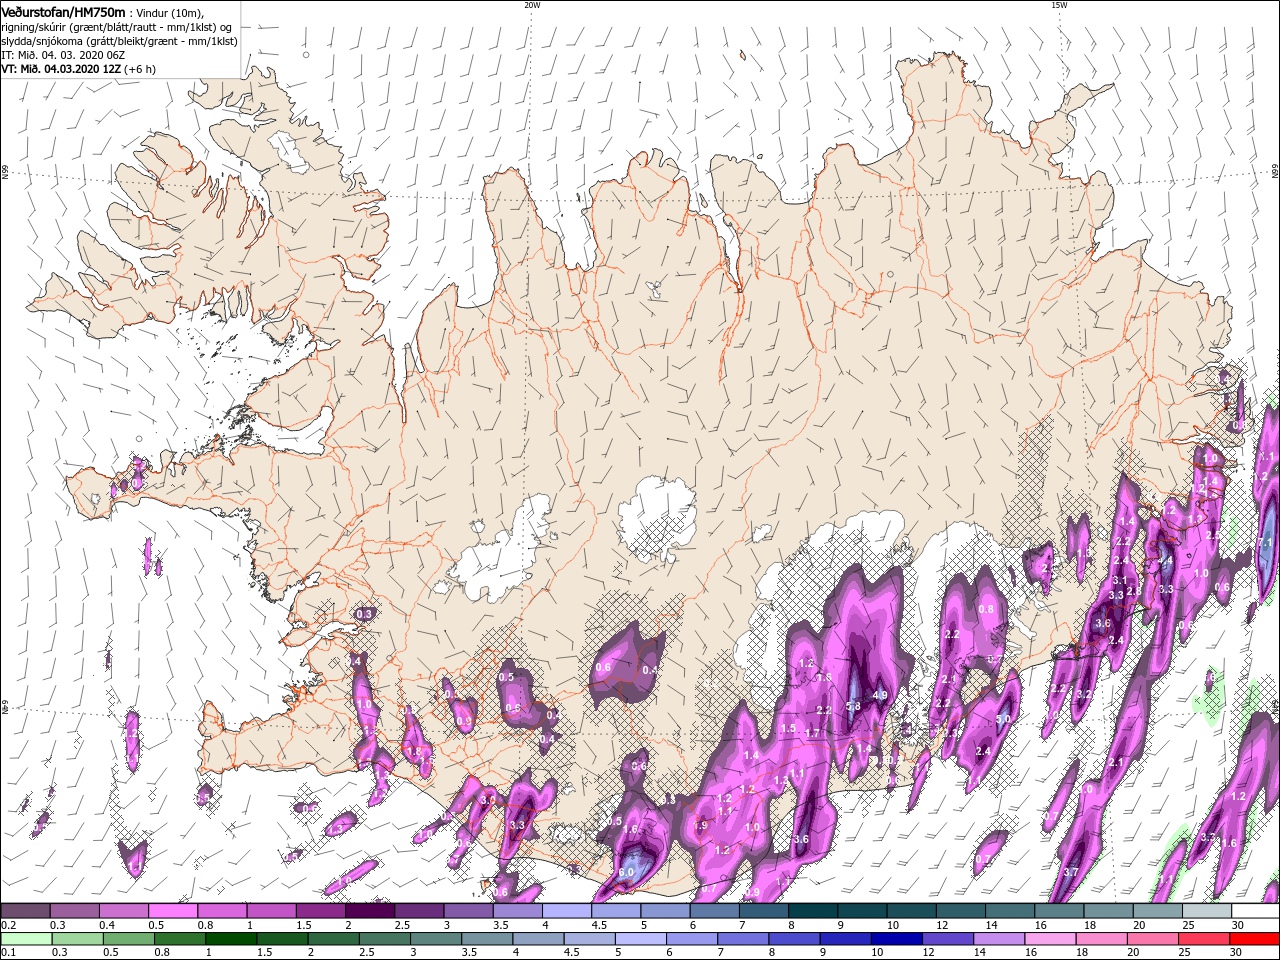Pick the bottom legend swatch between 10 and 12

click(898, 938)
